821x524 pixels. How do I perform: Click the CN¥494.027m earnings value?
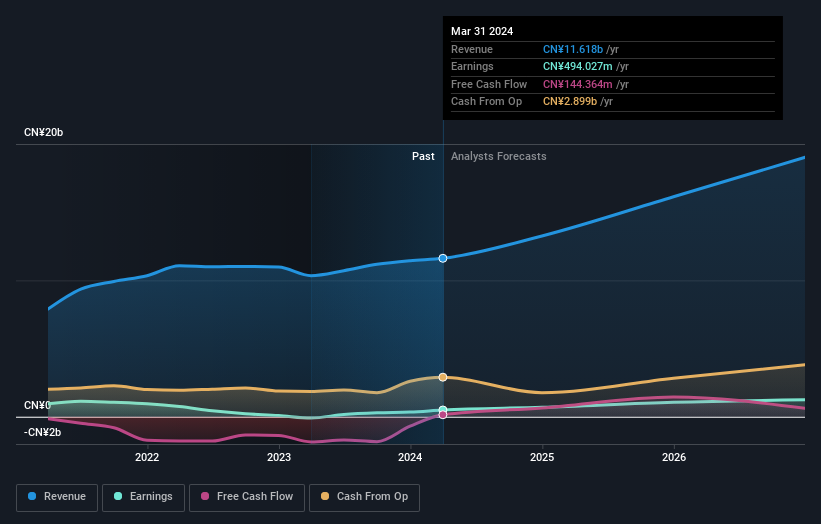(578, 66)
